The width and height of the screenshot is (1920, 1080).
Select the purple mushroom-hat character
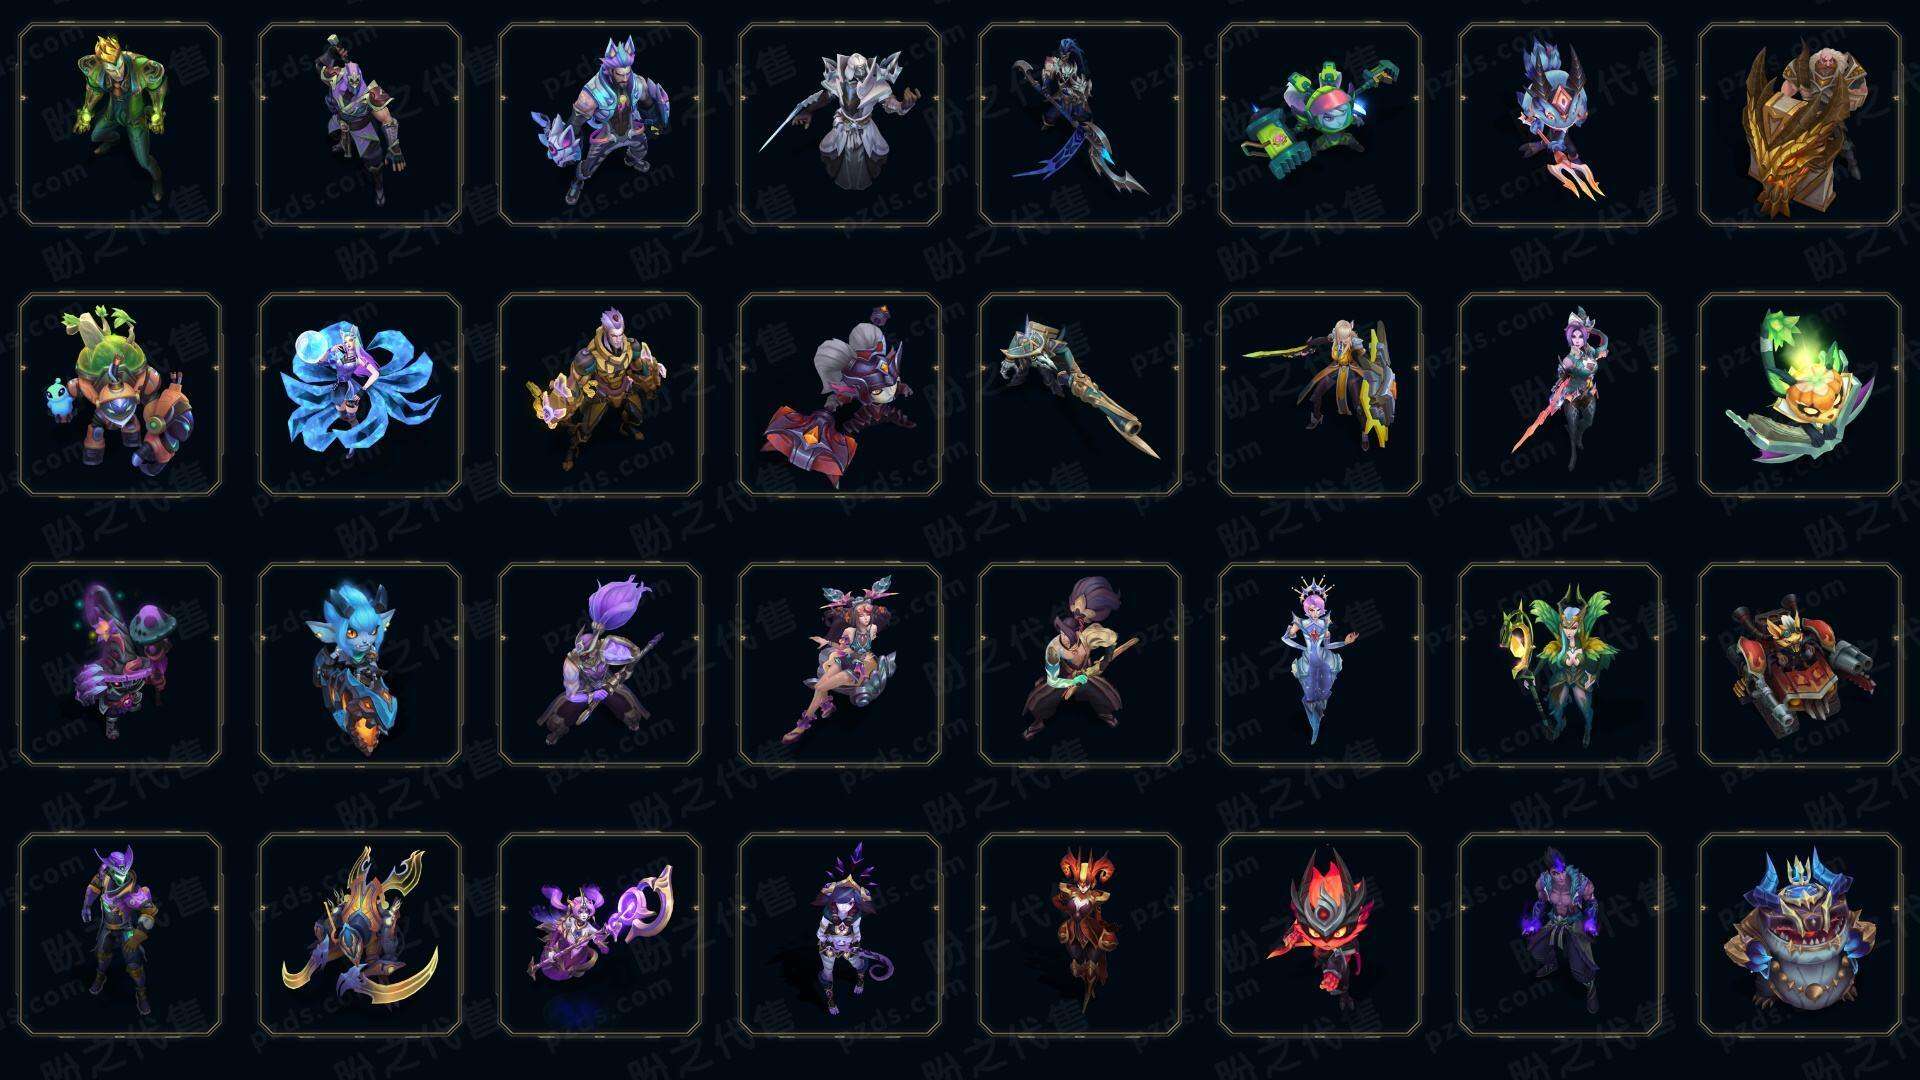point(120,664)
